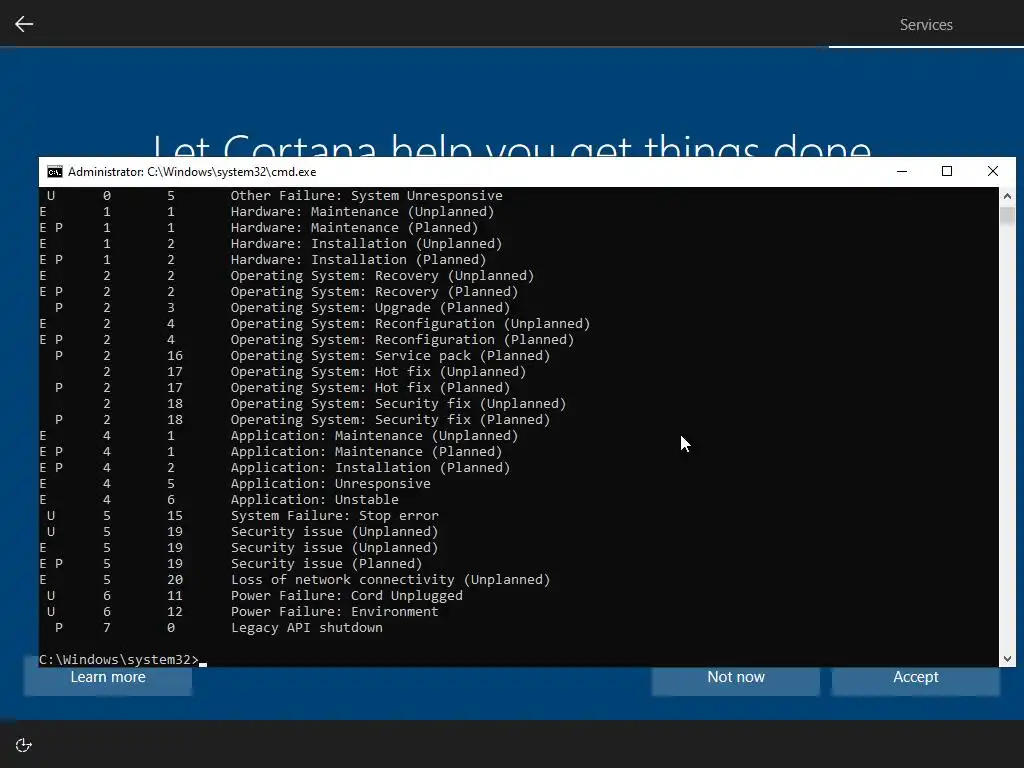This screenshot has width=1024, height=768.
Task: Click minor code 11 in Cord Unplugged row
Action: [x=174, y=596]
